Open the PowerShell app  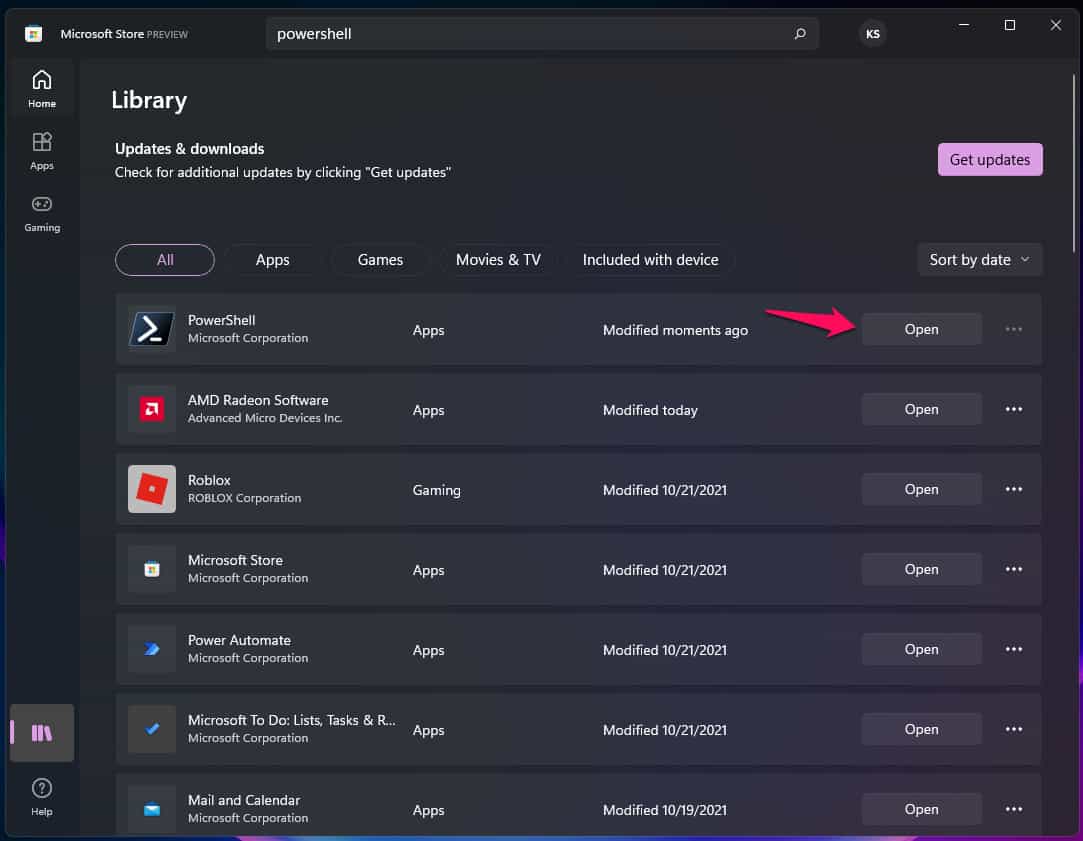pos(921,329)
